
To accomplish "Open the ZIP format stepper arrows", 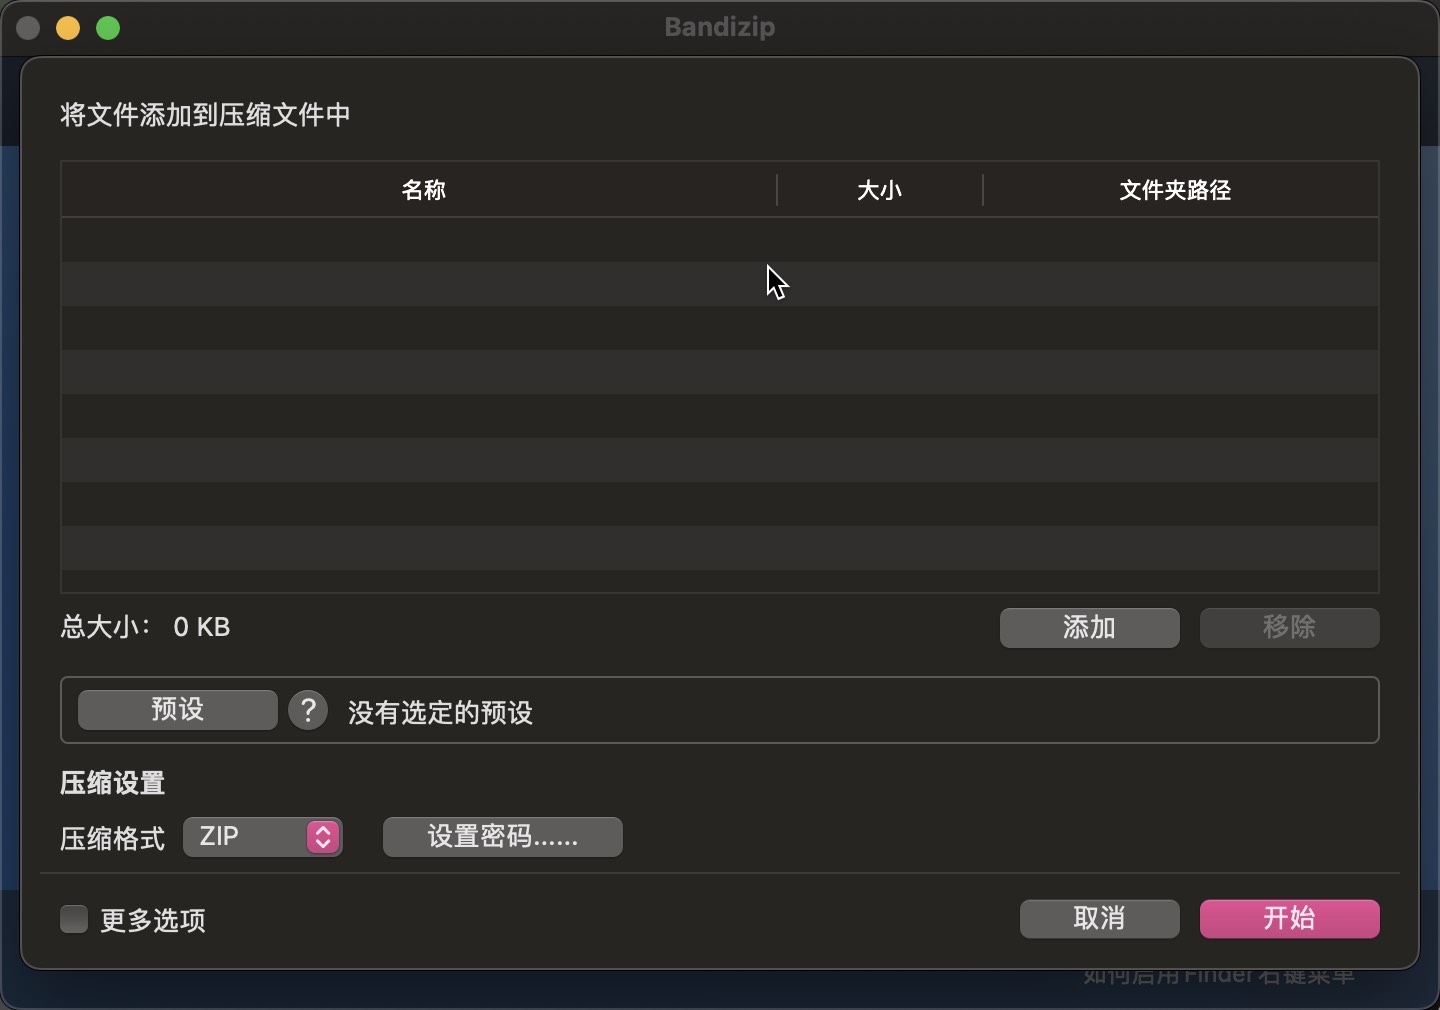I will tap(321, 838).
